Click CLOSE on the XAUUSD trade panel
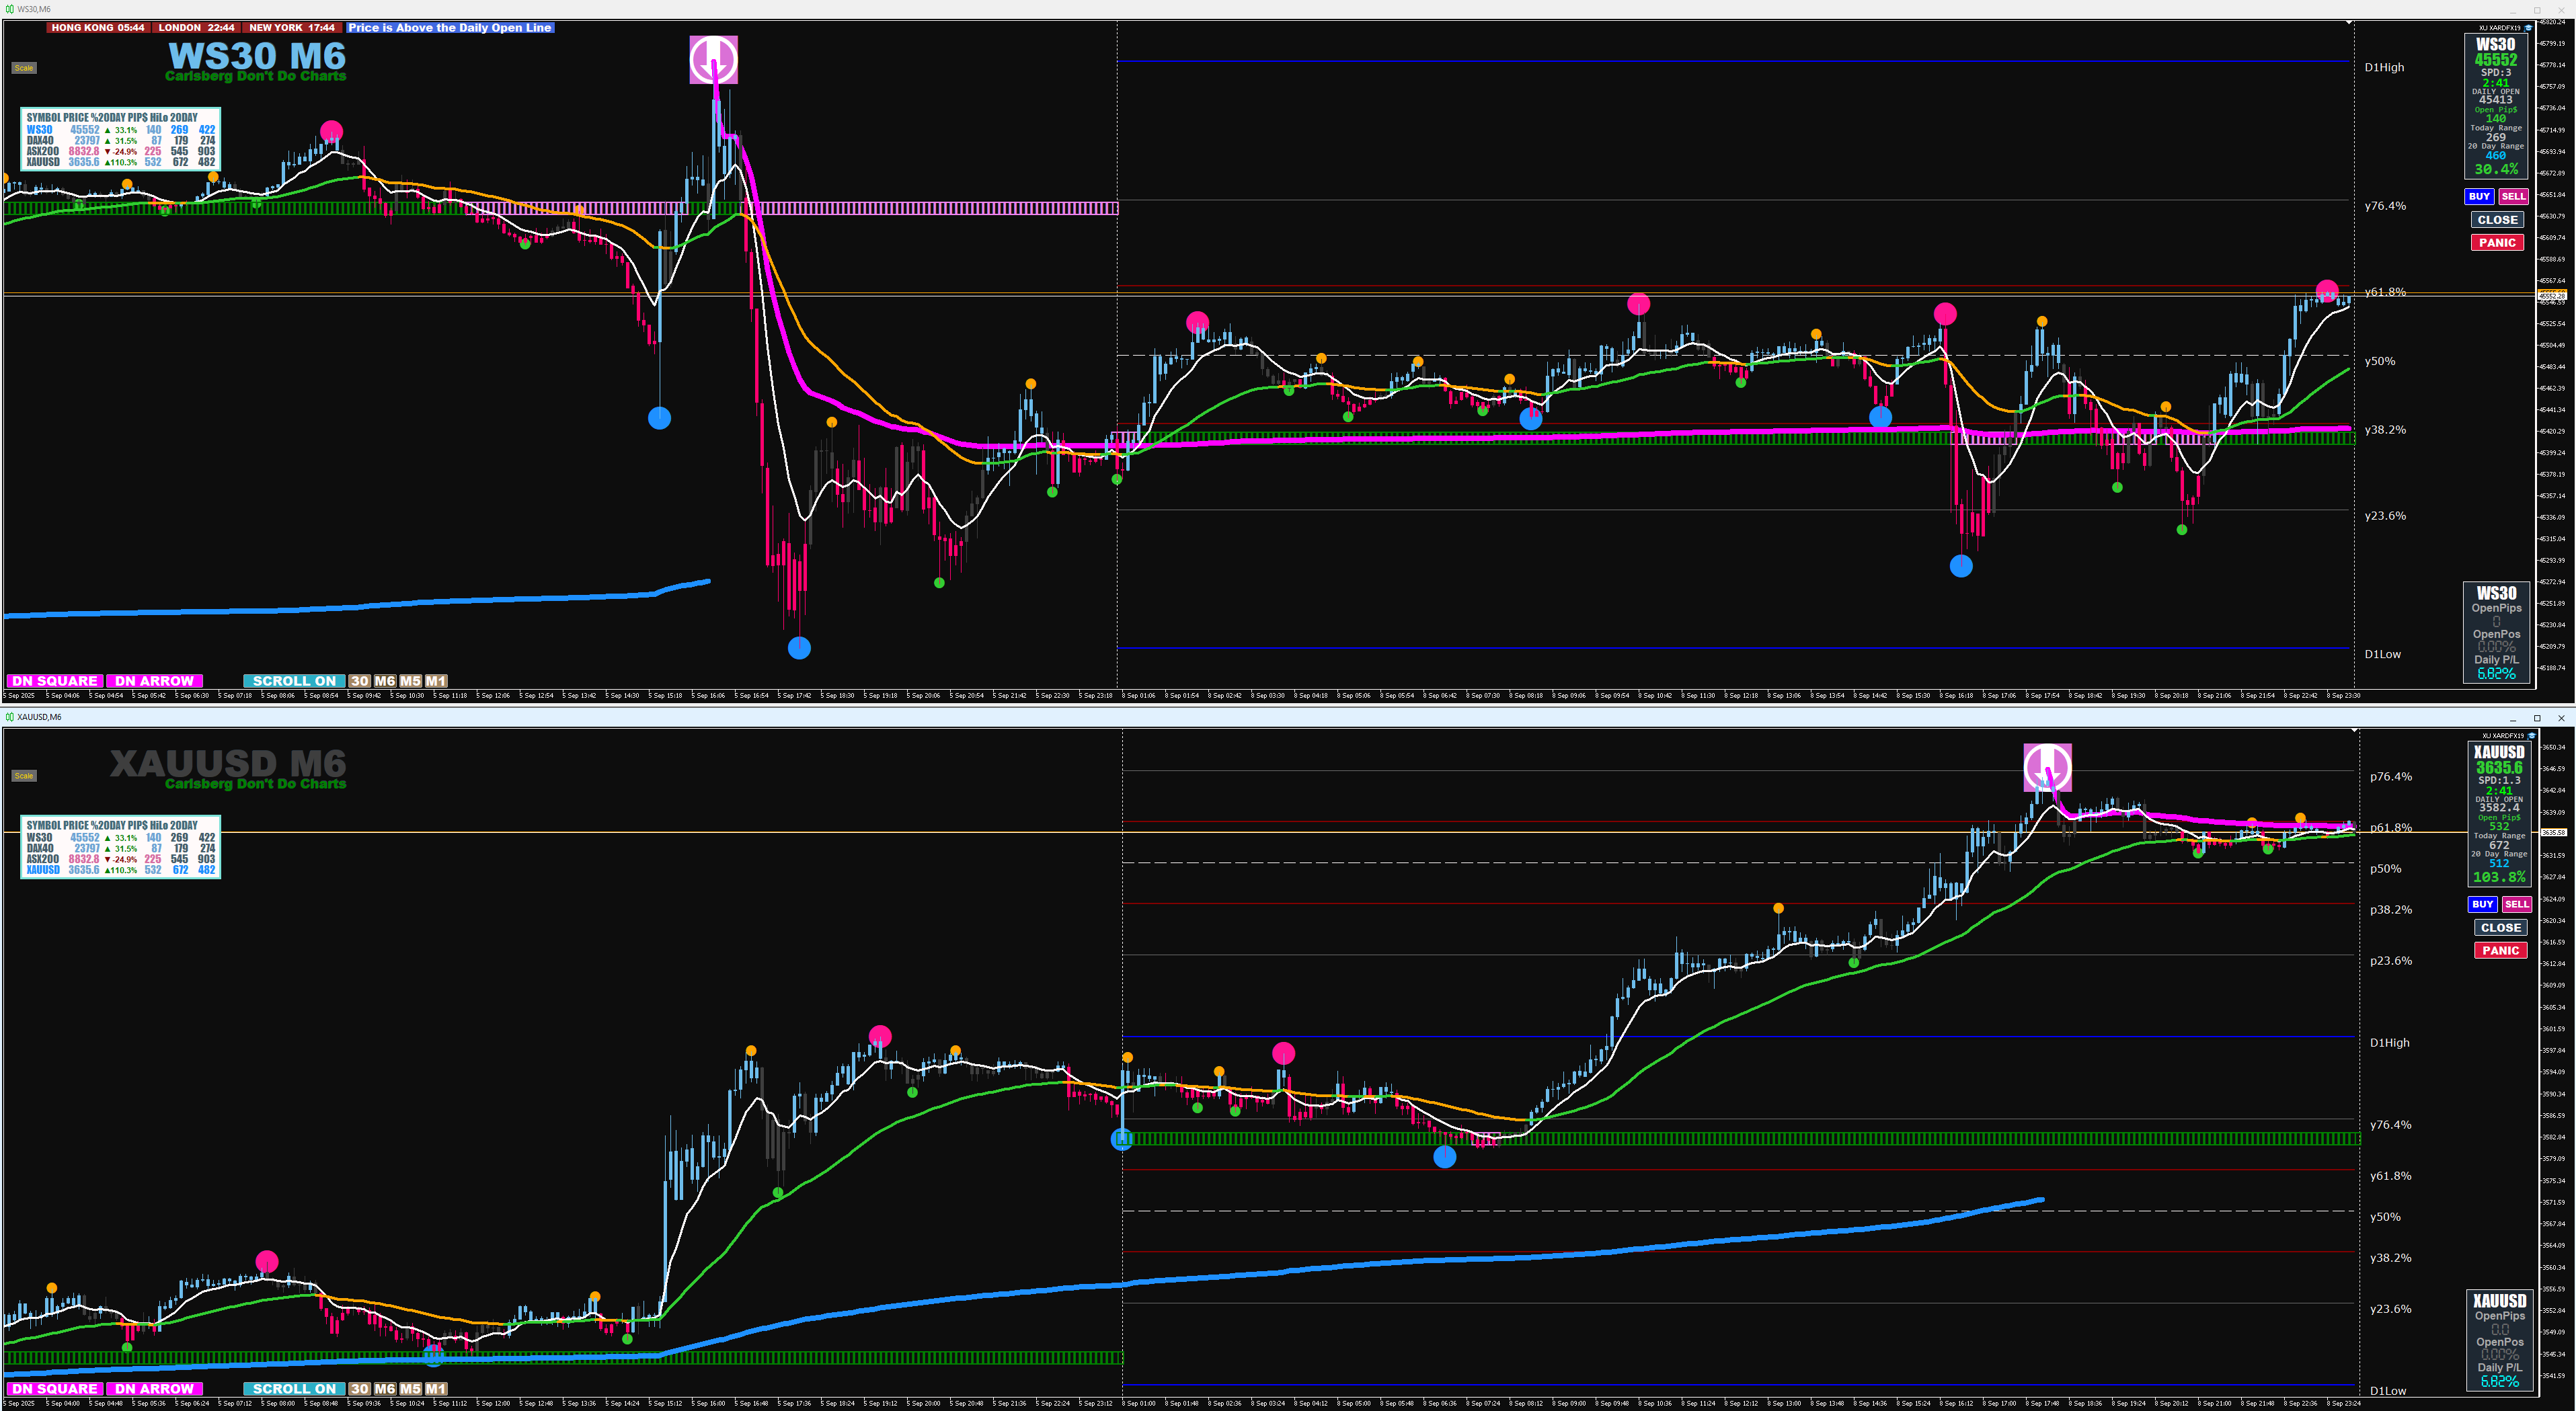2576x1411 pixels. [2500, 928]
